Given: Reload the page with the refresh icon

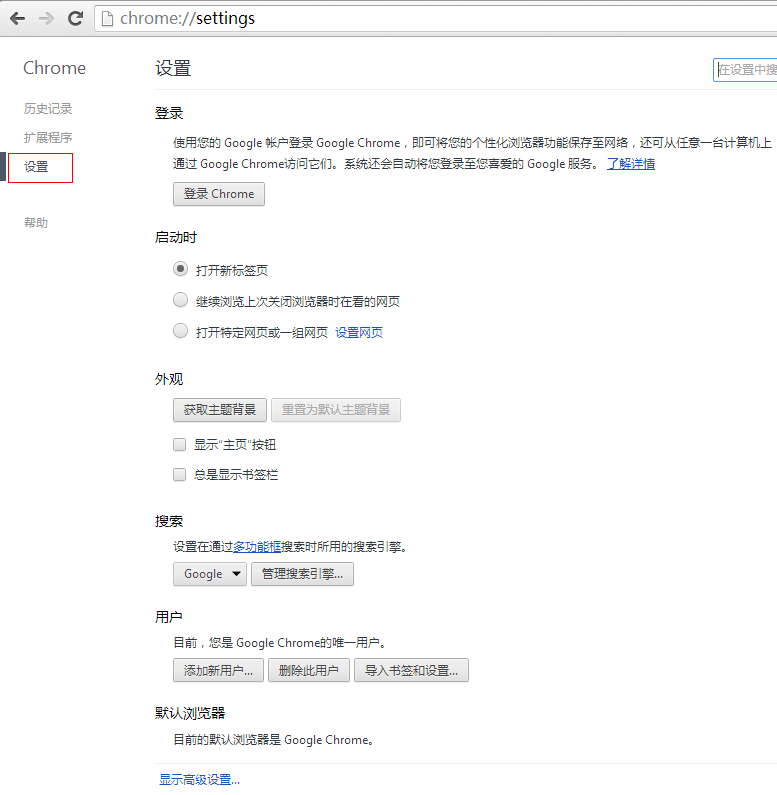Looking at the screenshot, I should point(76,19).
